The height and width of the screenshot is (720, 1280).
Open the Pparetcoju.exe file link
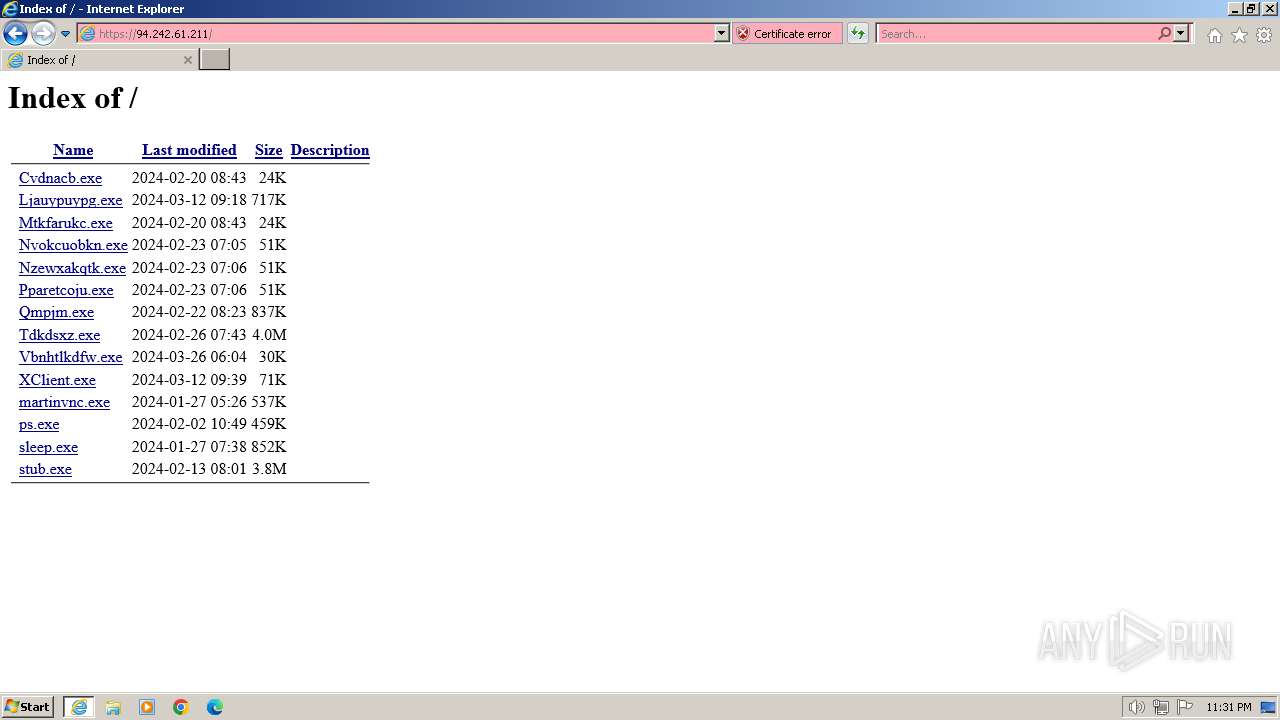66,290
